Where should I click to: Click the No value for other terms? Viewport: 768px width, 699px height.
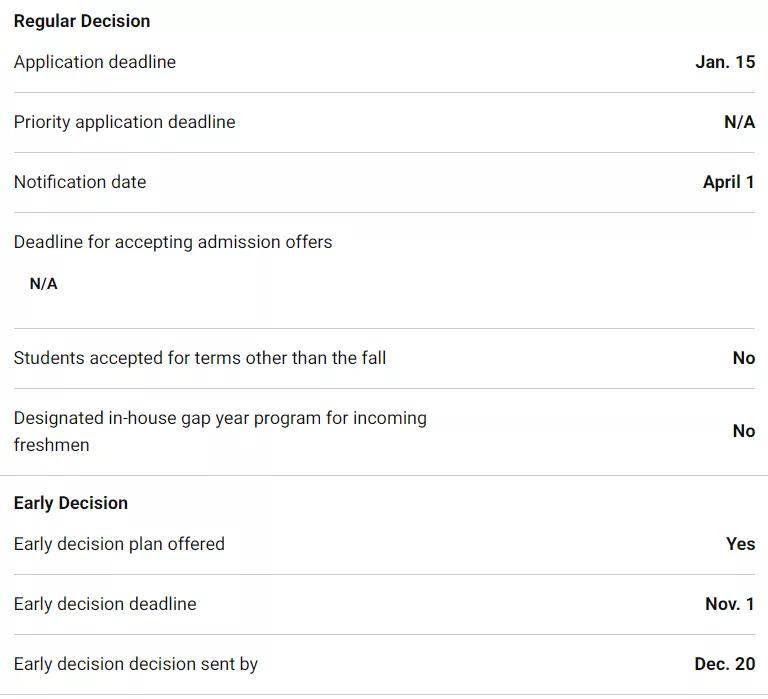[x=744, y=358]
